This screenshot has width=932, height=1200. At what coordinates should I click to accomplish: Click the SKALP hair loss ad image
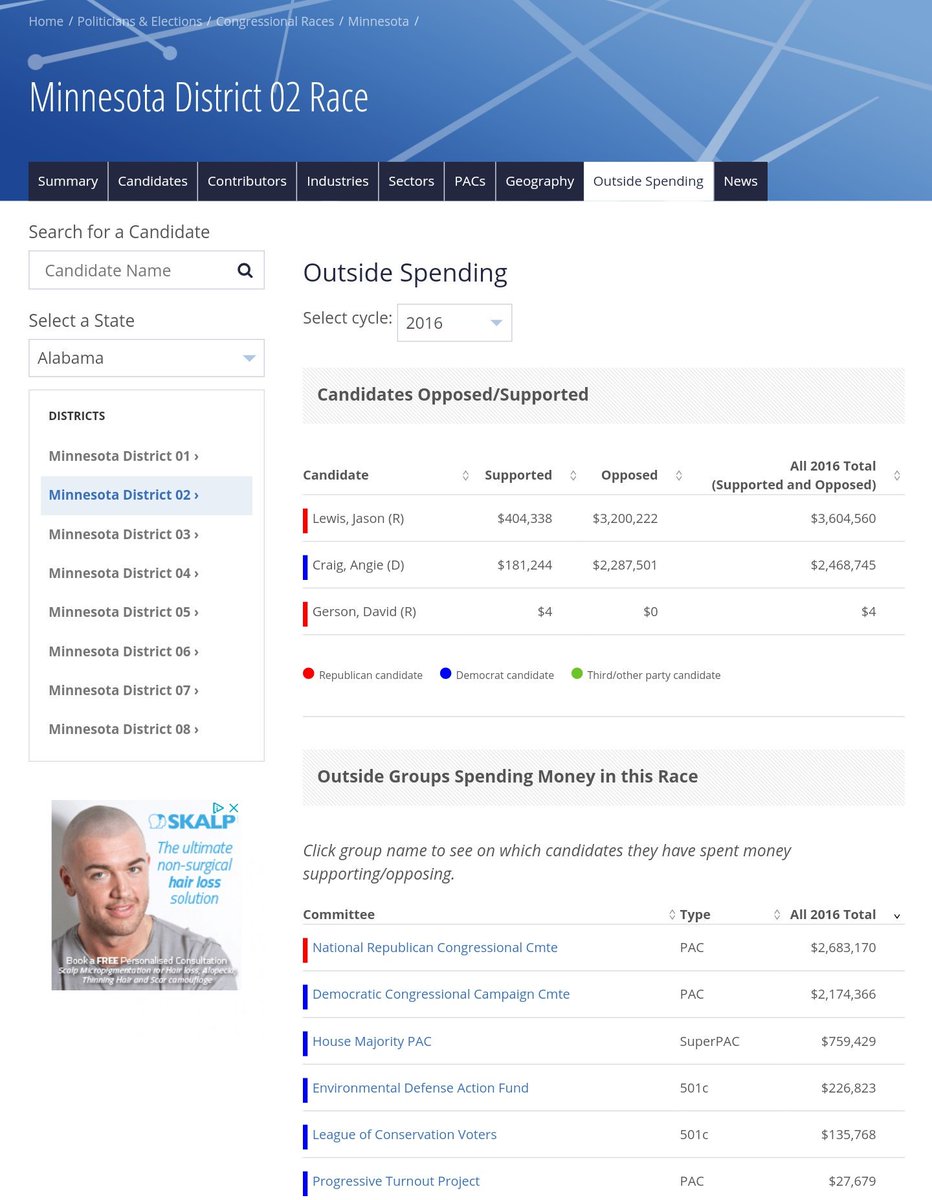[x=146, y=895]
